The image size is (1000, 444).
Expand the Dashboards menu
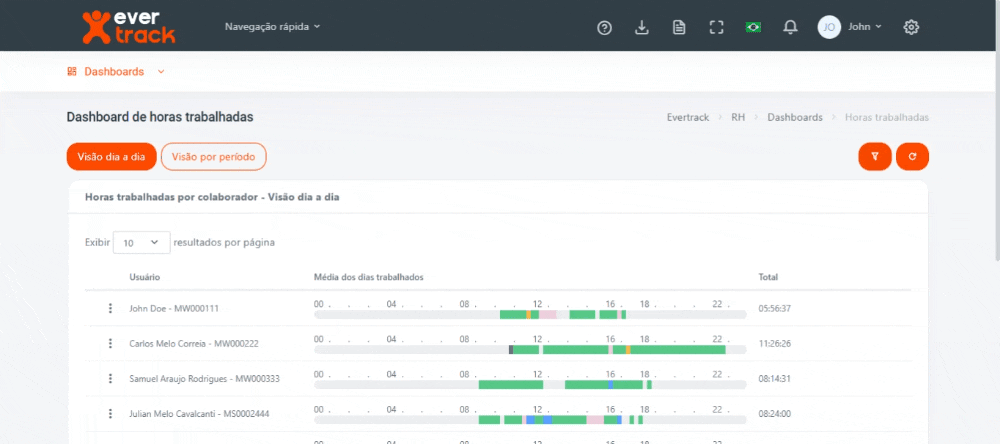click(115, 72)
